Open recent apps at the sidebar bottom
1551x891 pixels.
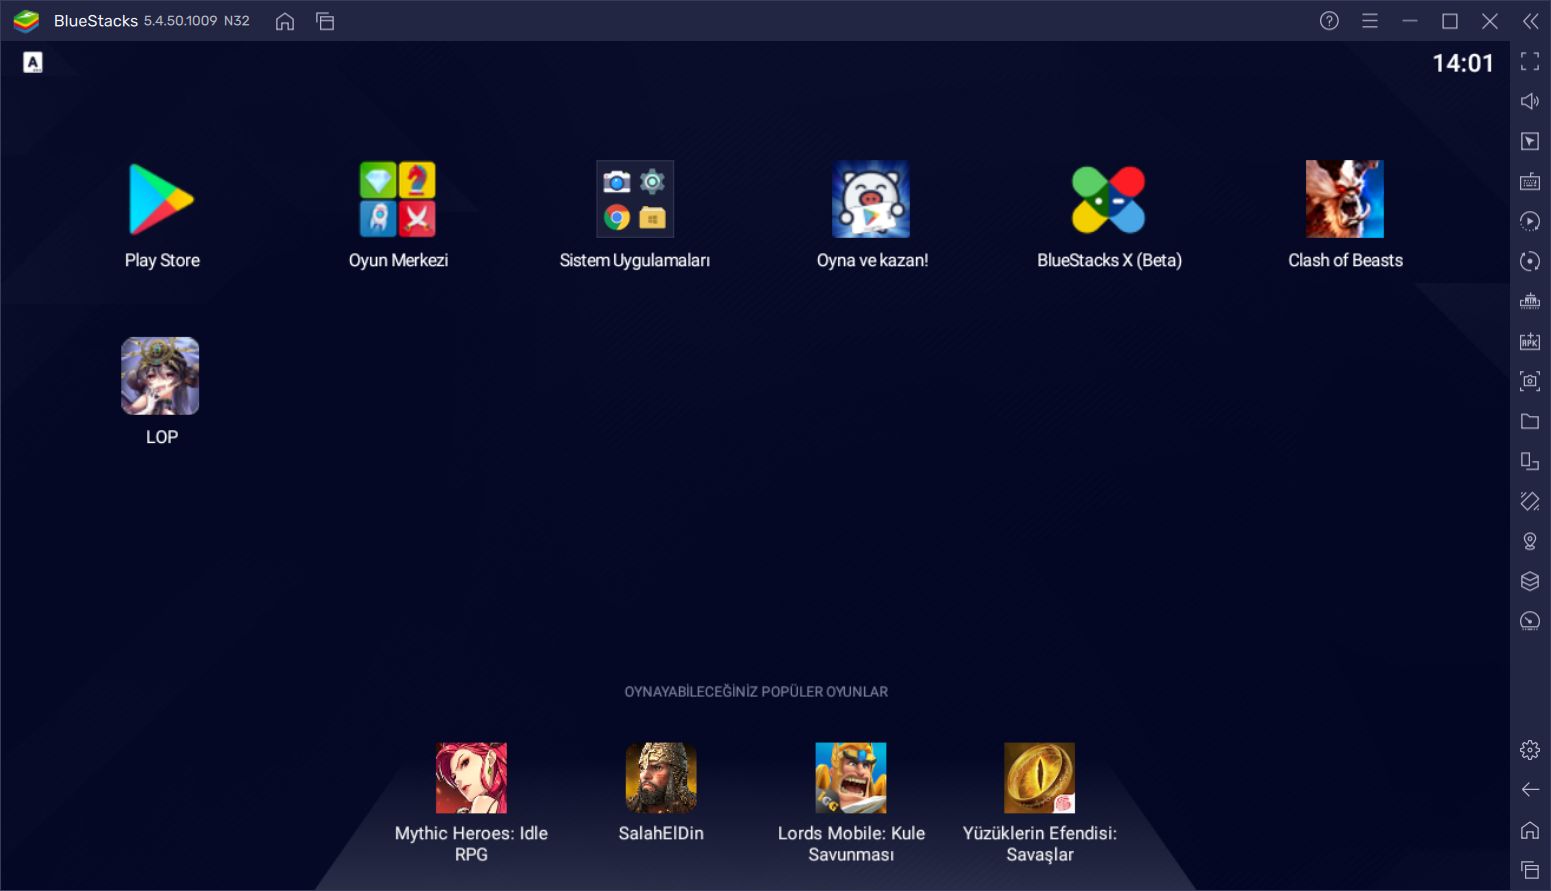[x=1530, y=870]
